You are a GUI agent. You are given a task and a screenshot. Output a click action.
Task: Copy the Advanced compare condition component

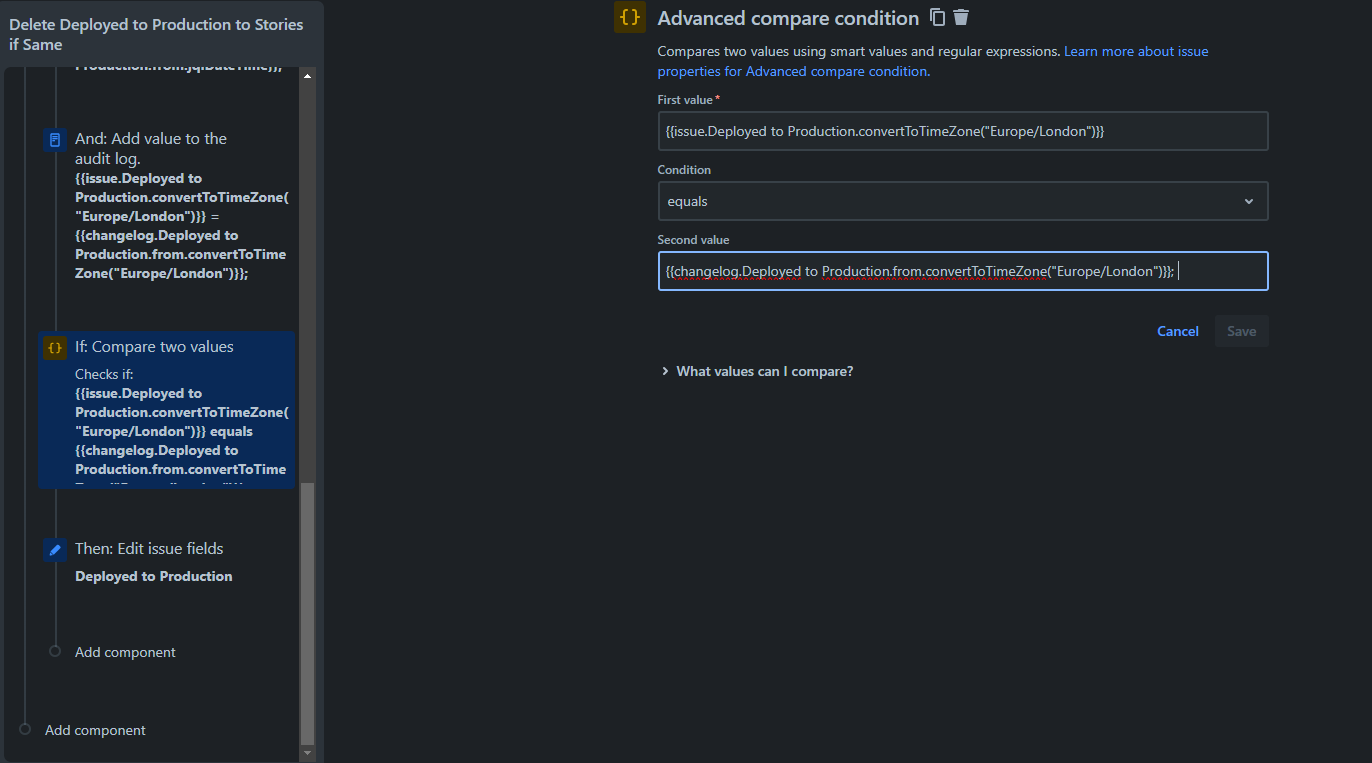937,17
